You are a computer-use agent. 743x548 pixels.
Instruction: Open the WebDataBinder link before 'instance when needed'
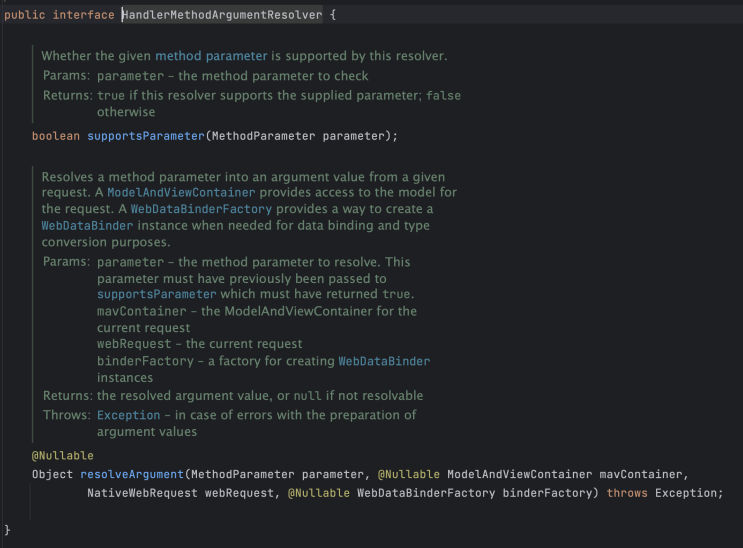pyautogui.click(x=87, y=226)
